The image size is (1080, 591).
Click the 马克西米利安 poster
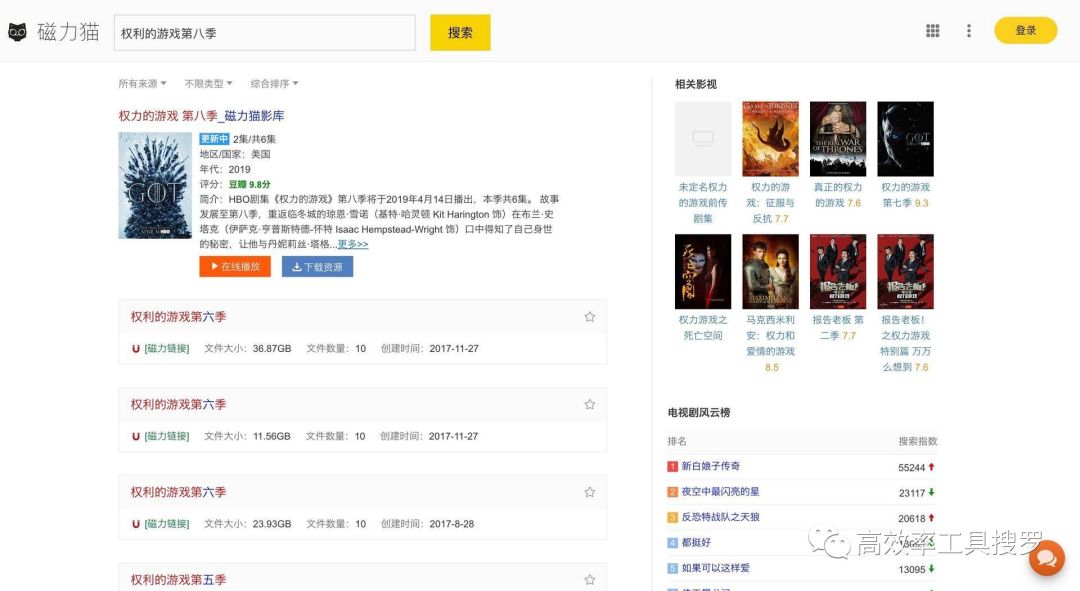[x=770, y=271]
